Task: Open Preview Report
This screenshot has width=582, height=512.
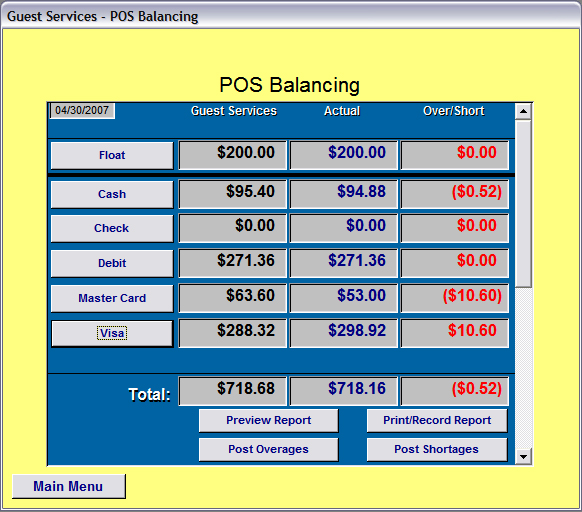Action: [x=269, y=420]
